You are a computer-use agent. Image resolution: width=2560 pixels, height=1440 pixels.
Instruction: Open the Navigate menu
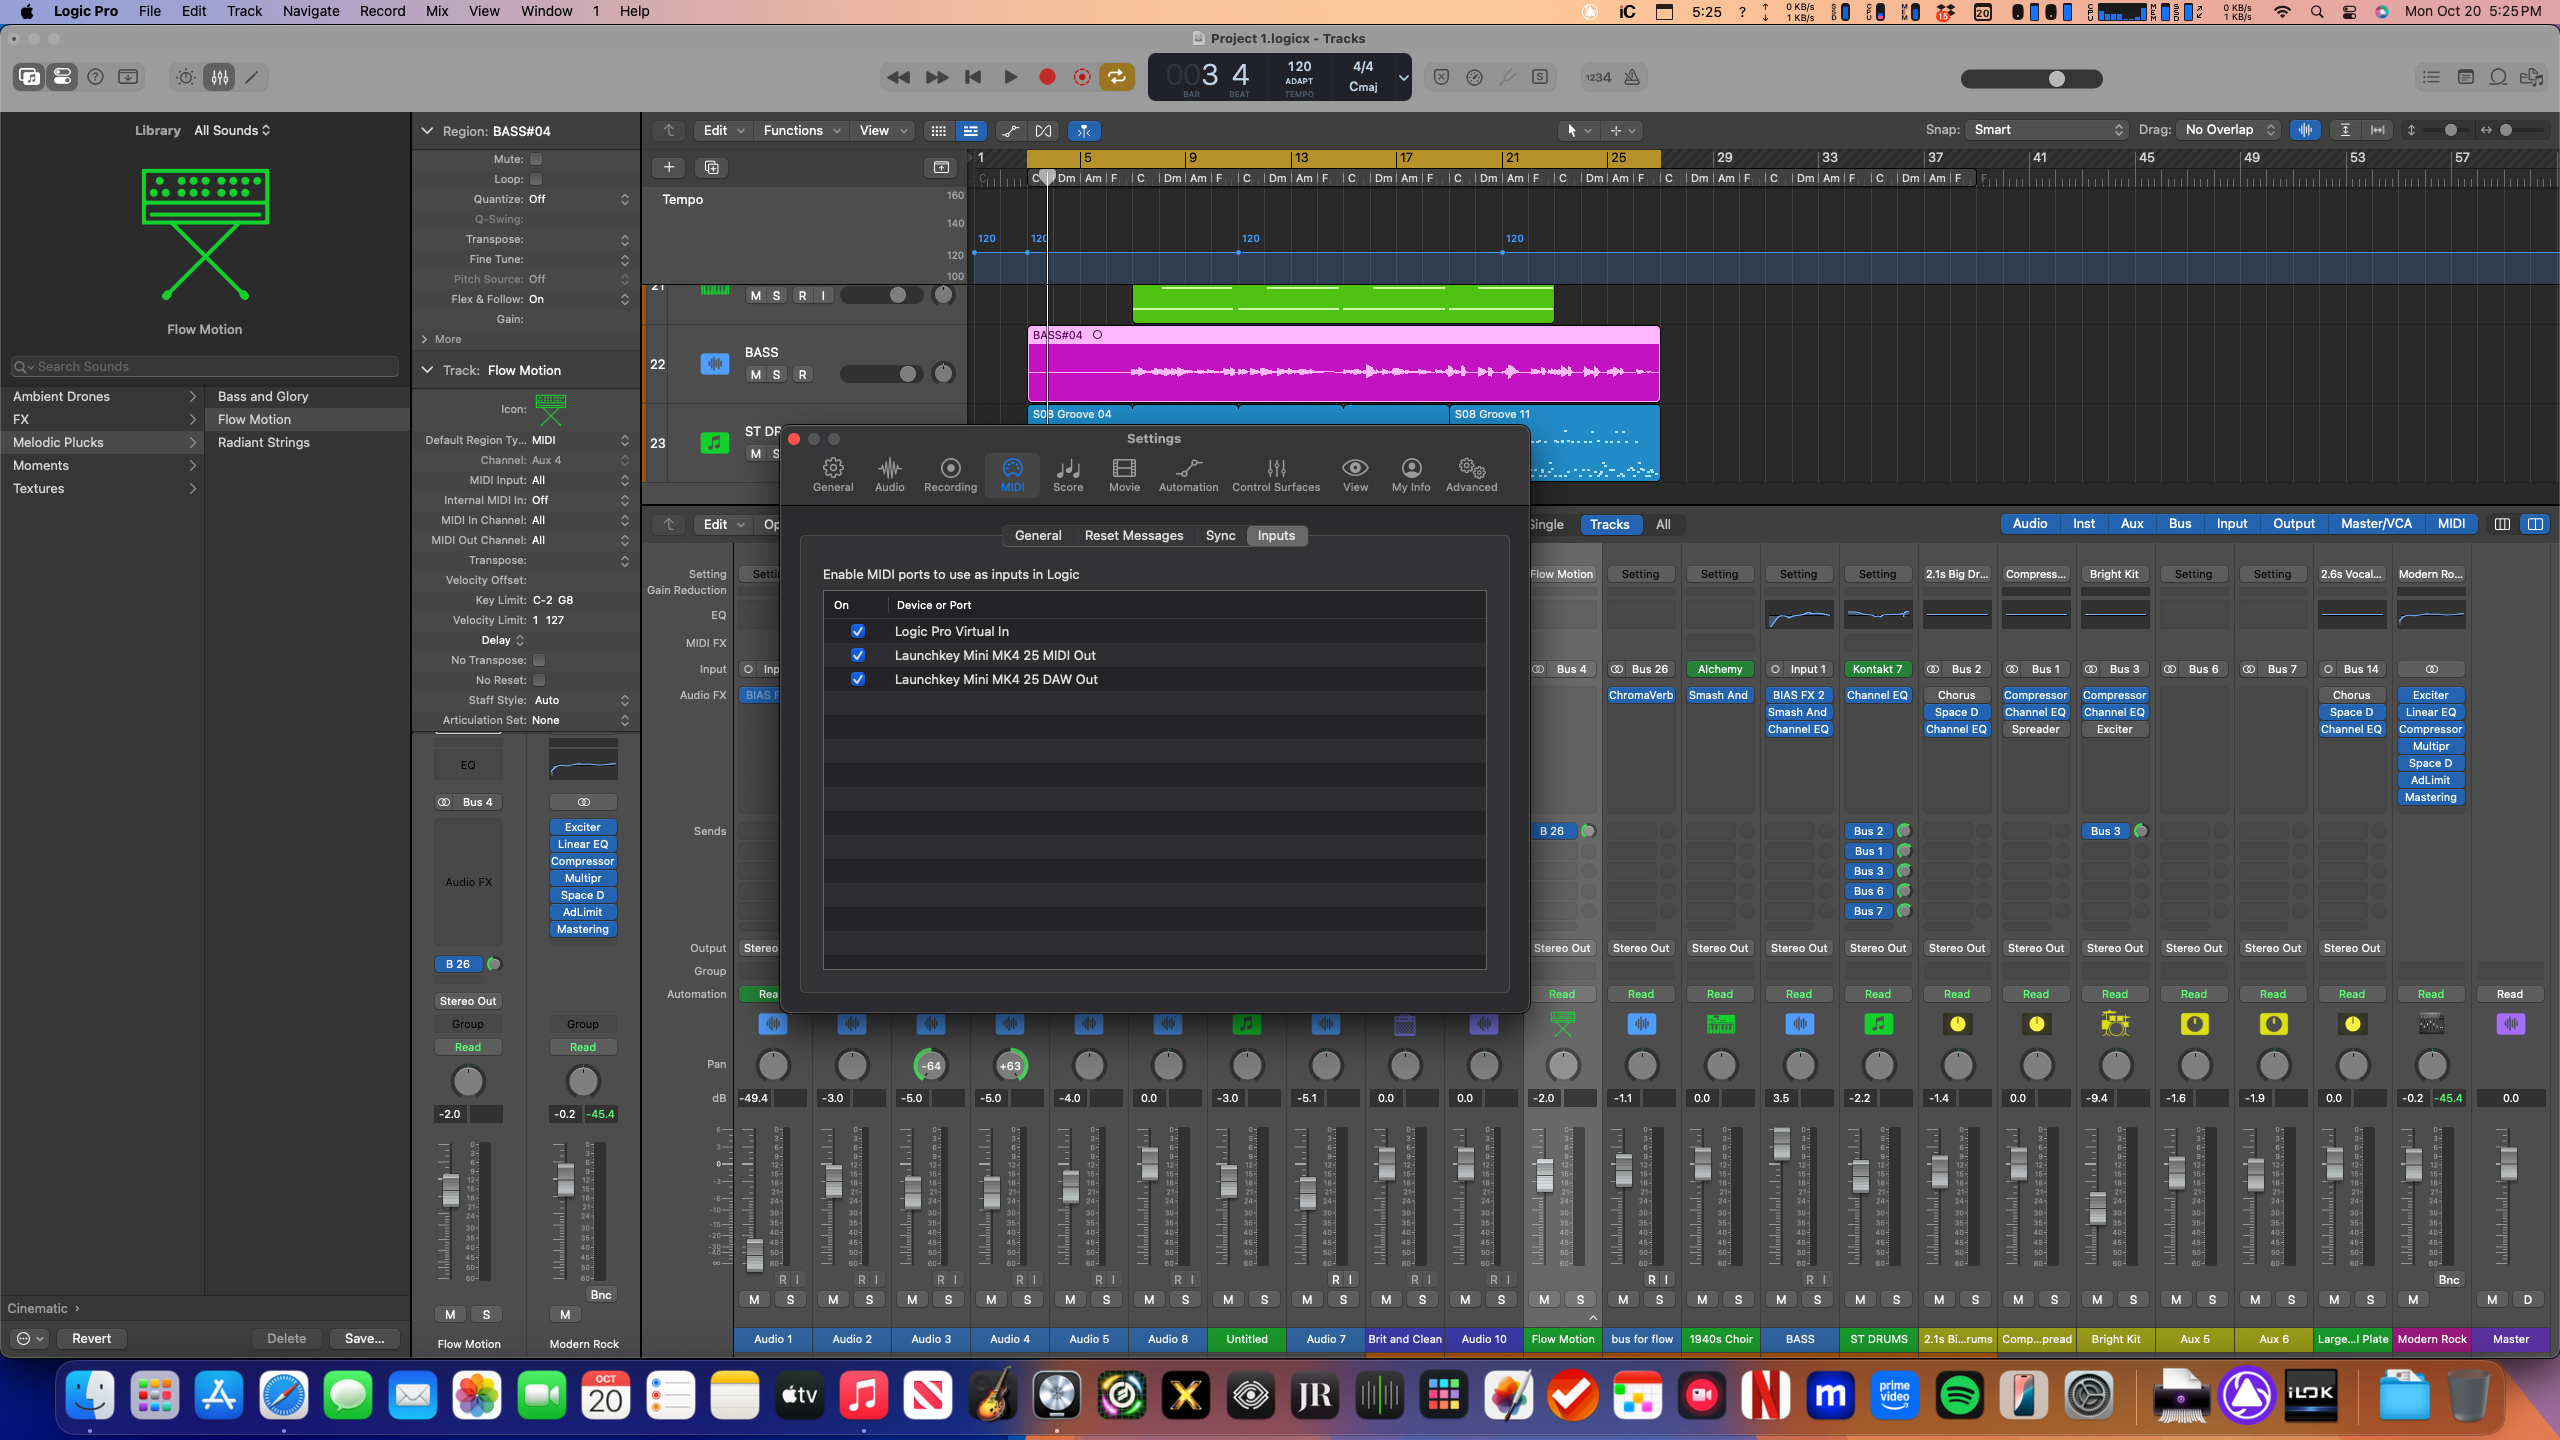tap(310, 11)
